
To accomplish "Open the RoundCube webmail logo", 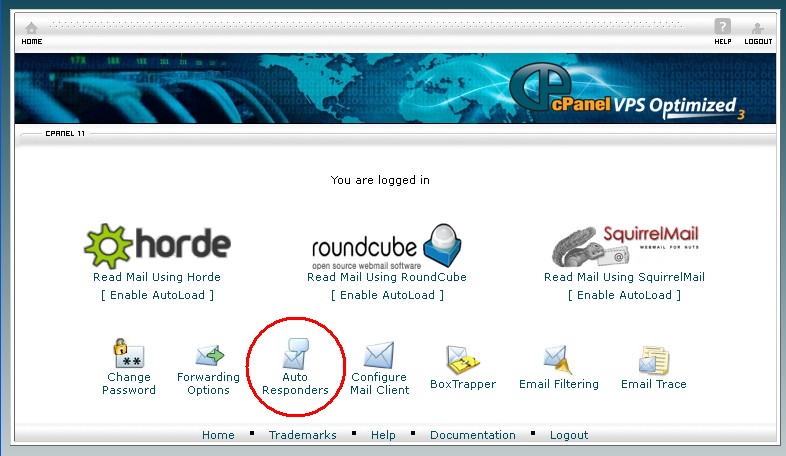I will tap(386, 247).
